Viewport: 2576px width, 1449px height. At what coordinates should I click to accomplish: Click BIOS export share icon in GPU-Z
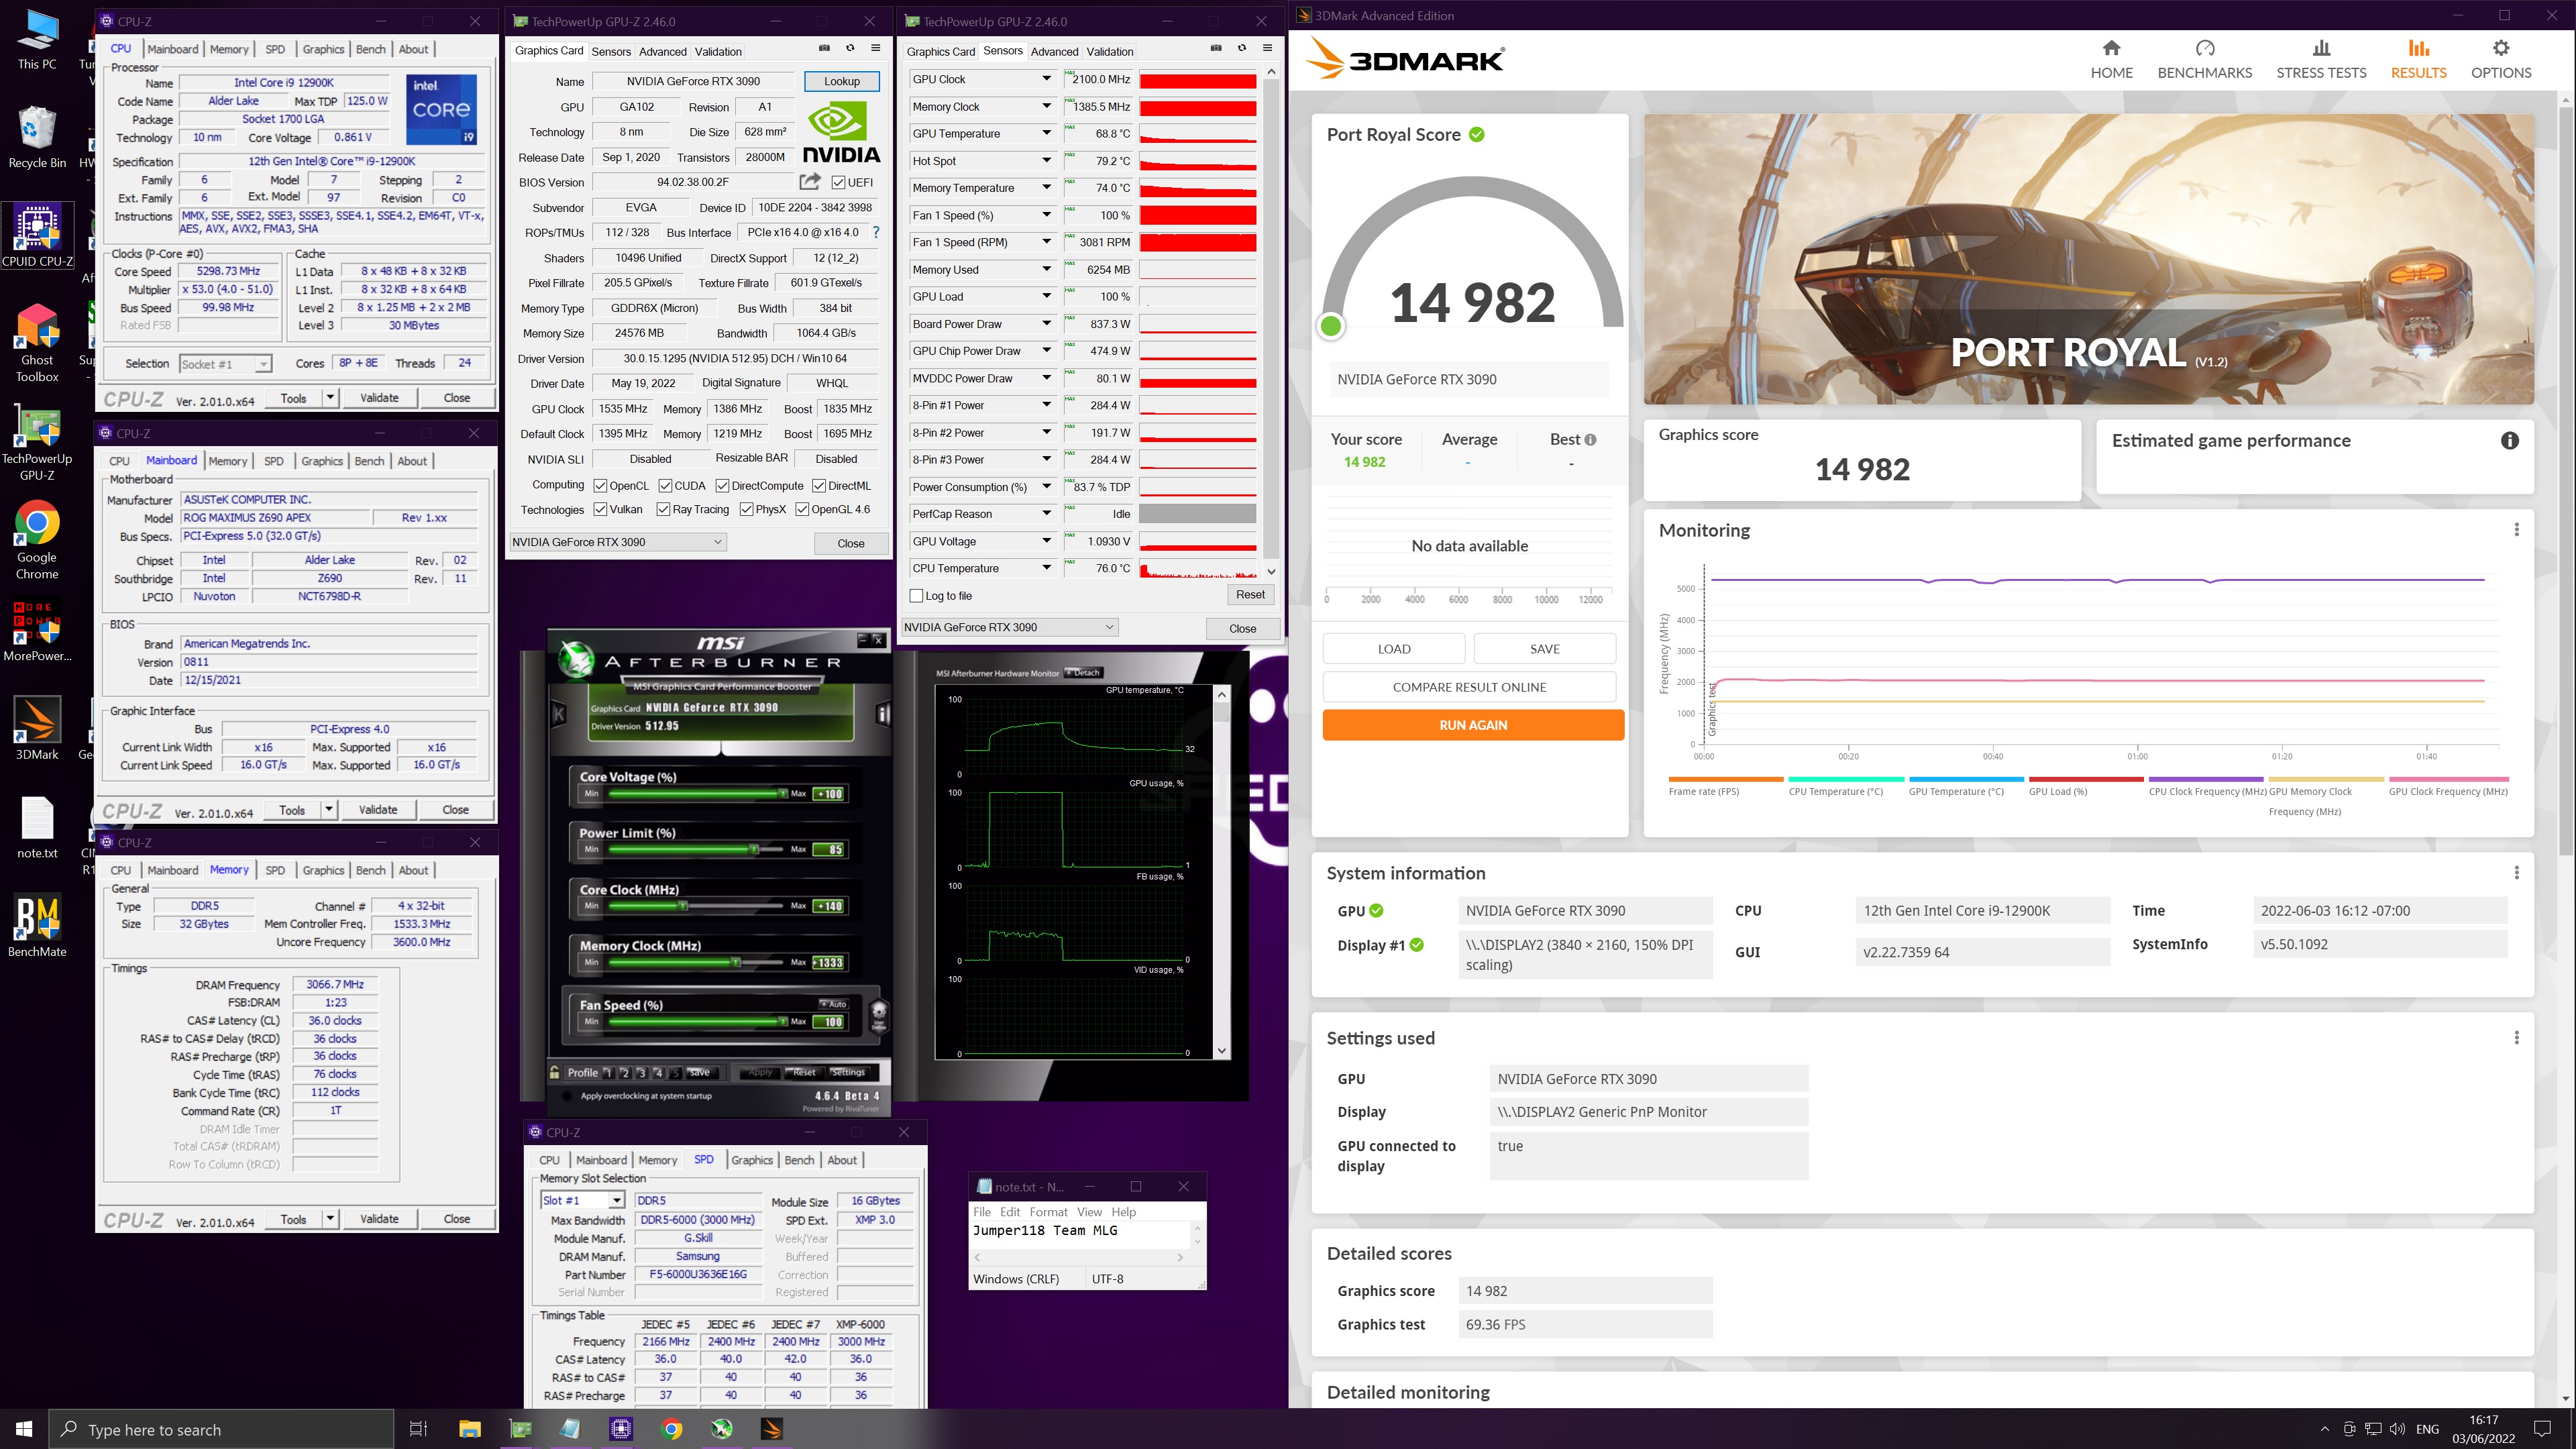click(810, 181)
